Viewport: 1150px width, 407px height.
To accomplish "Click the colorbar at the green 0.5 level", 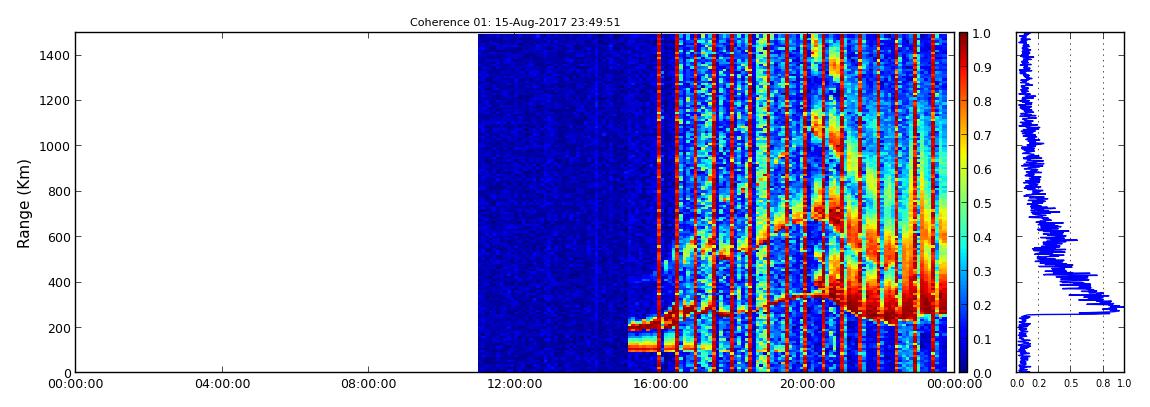I will pyautogui.click(x=963, y=203).
